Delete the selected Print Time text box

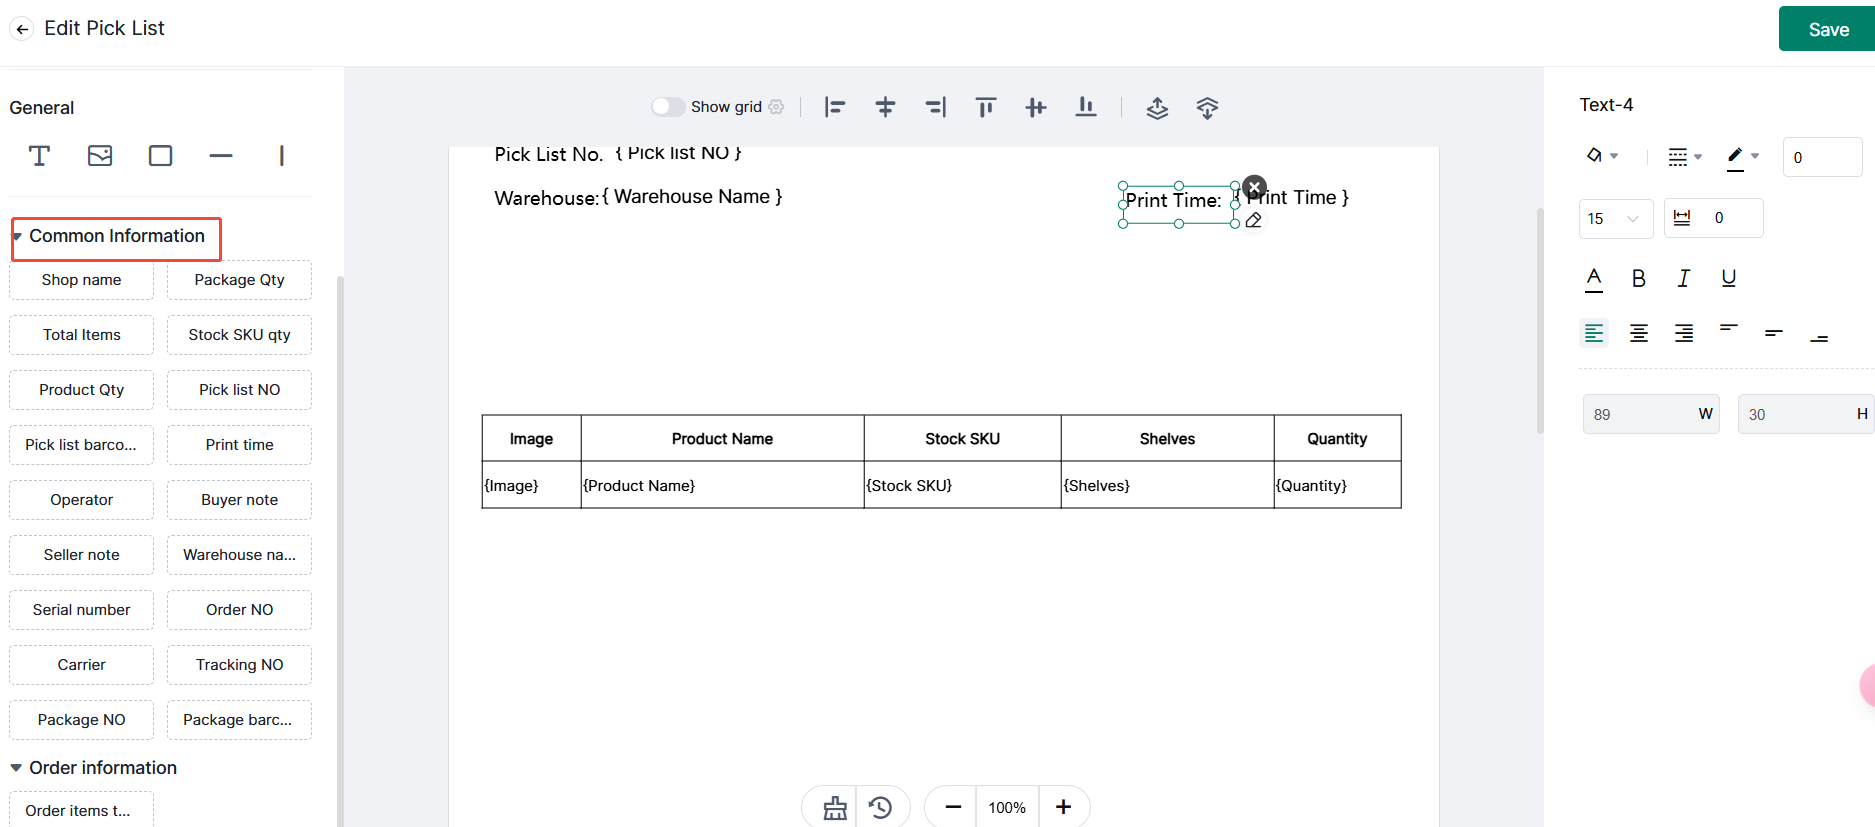pos(1254,187)
